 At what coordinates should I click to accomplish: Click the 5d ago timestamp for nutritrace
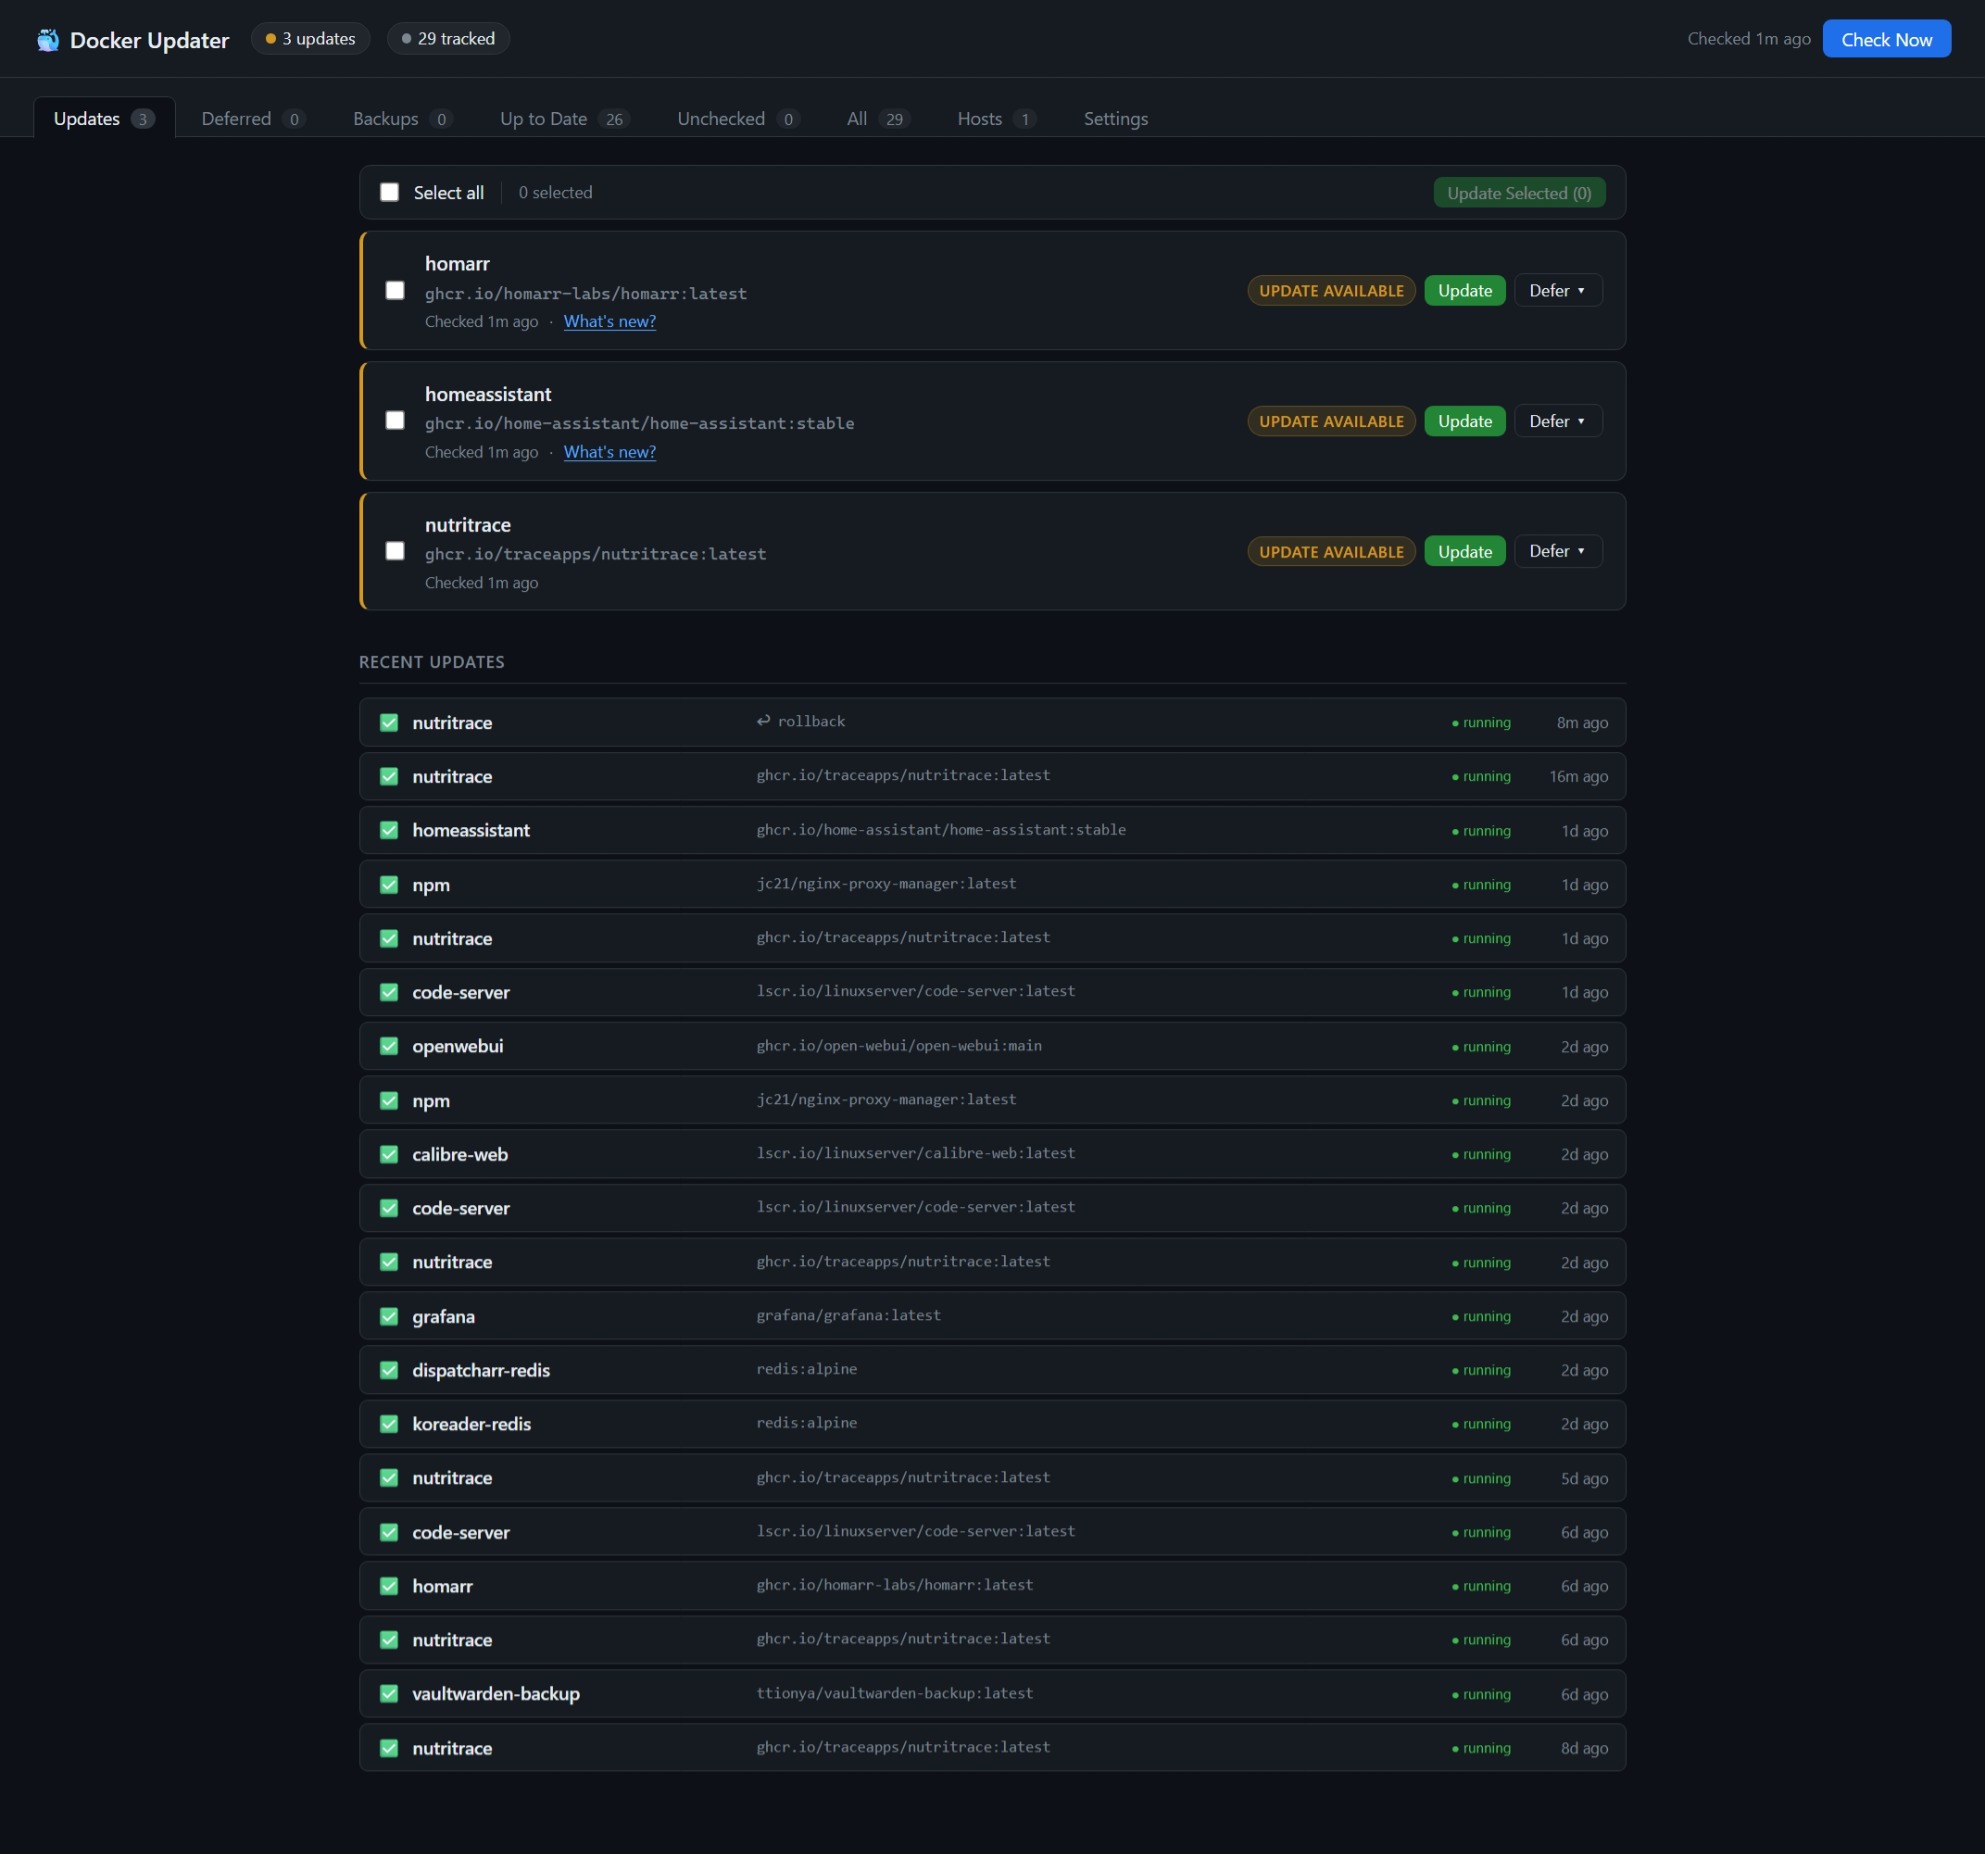[1585, 1478]
